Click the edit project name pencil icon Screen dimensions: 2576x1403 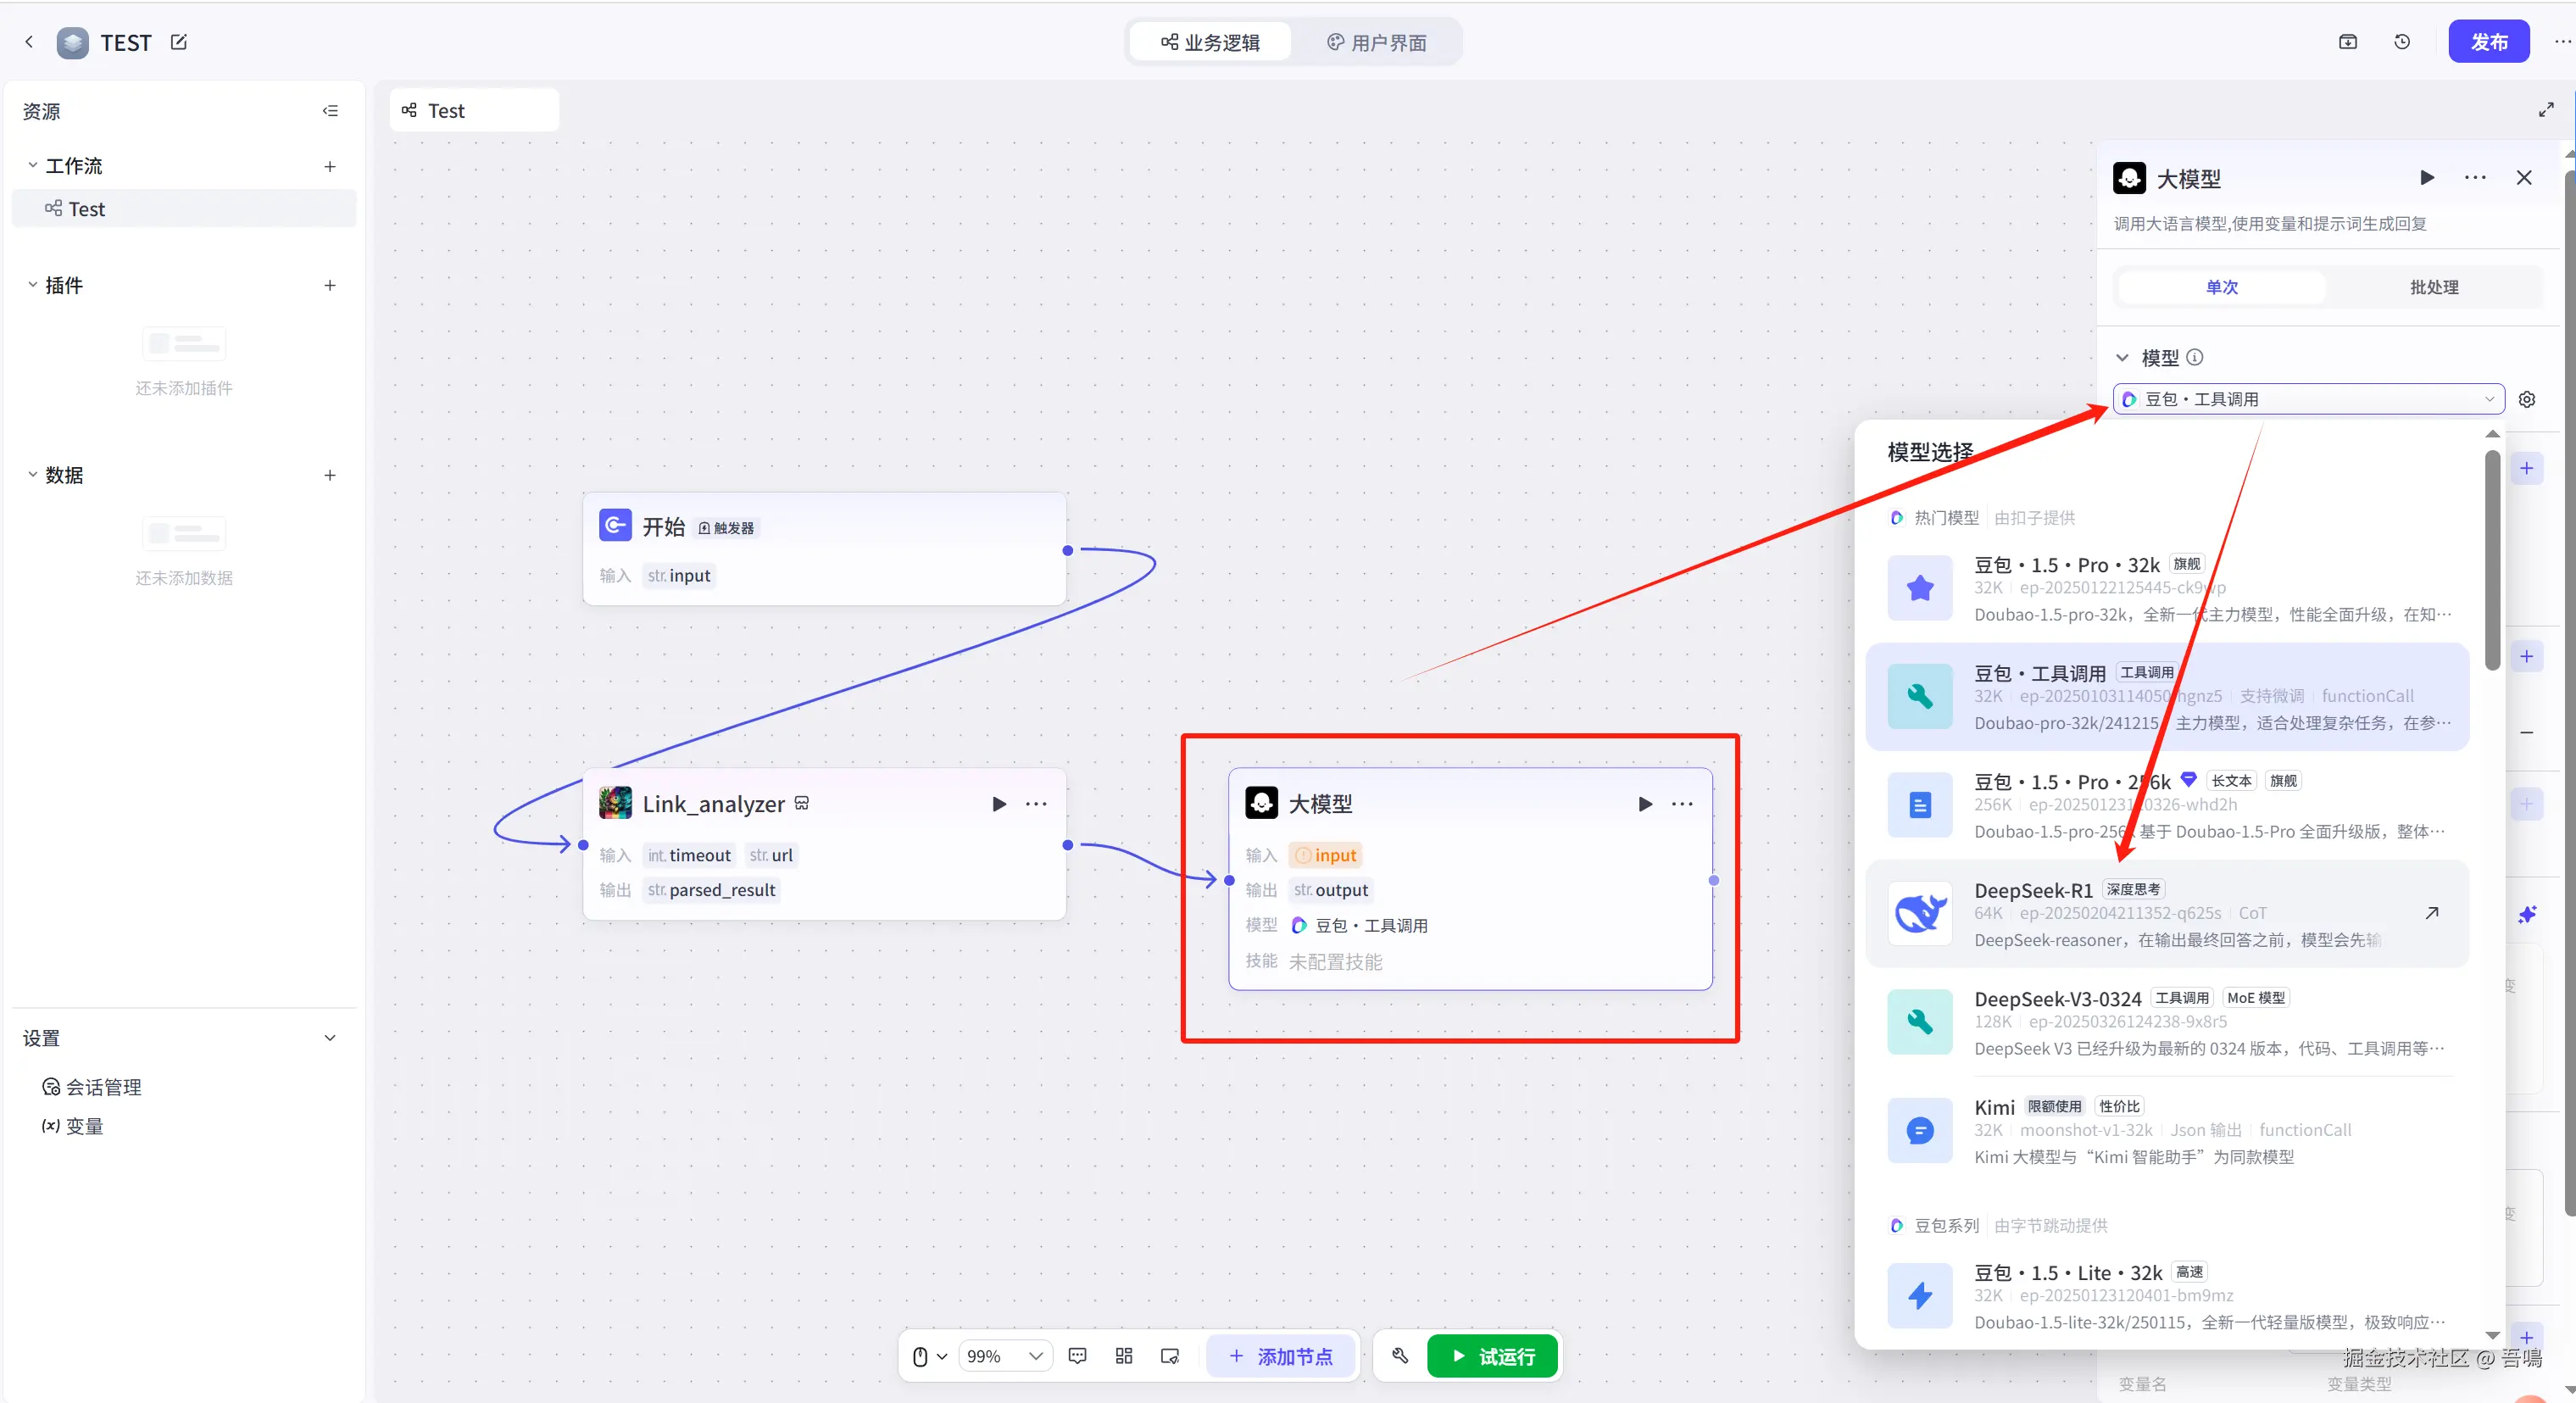click(x=179, y=42)
